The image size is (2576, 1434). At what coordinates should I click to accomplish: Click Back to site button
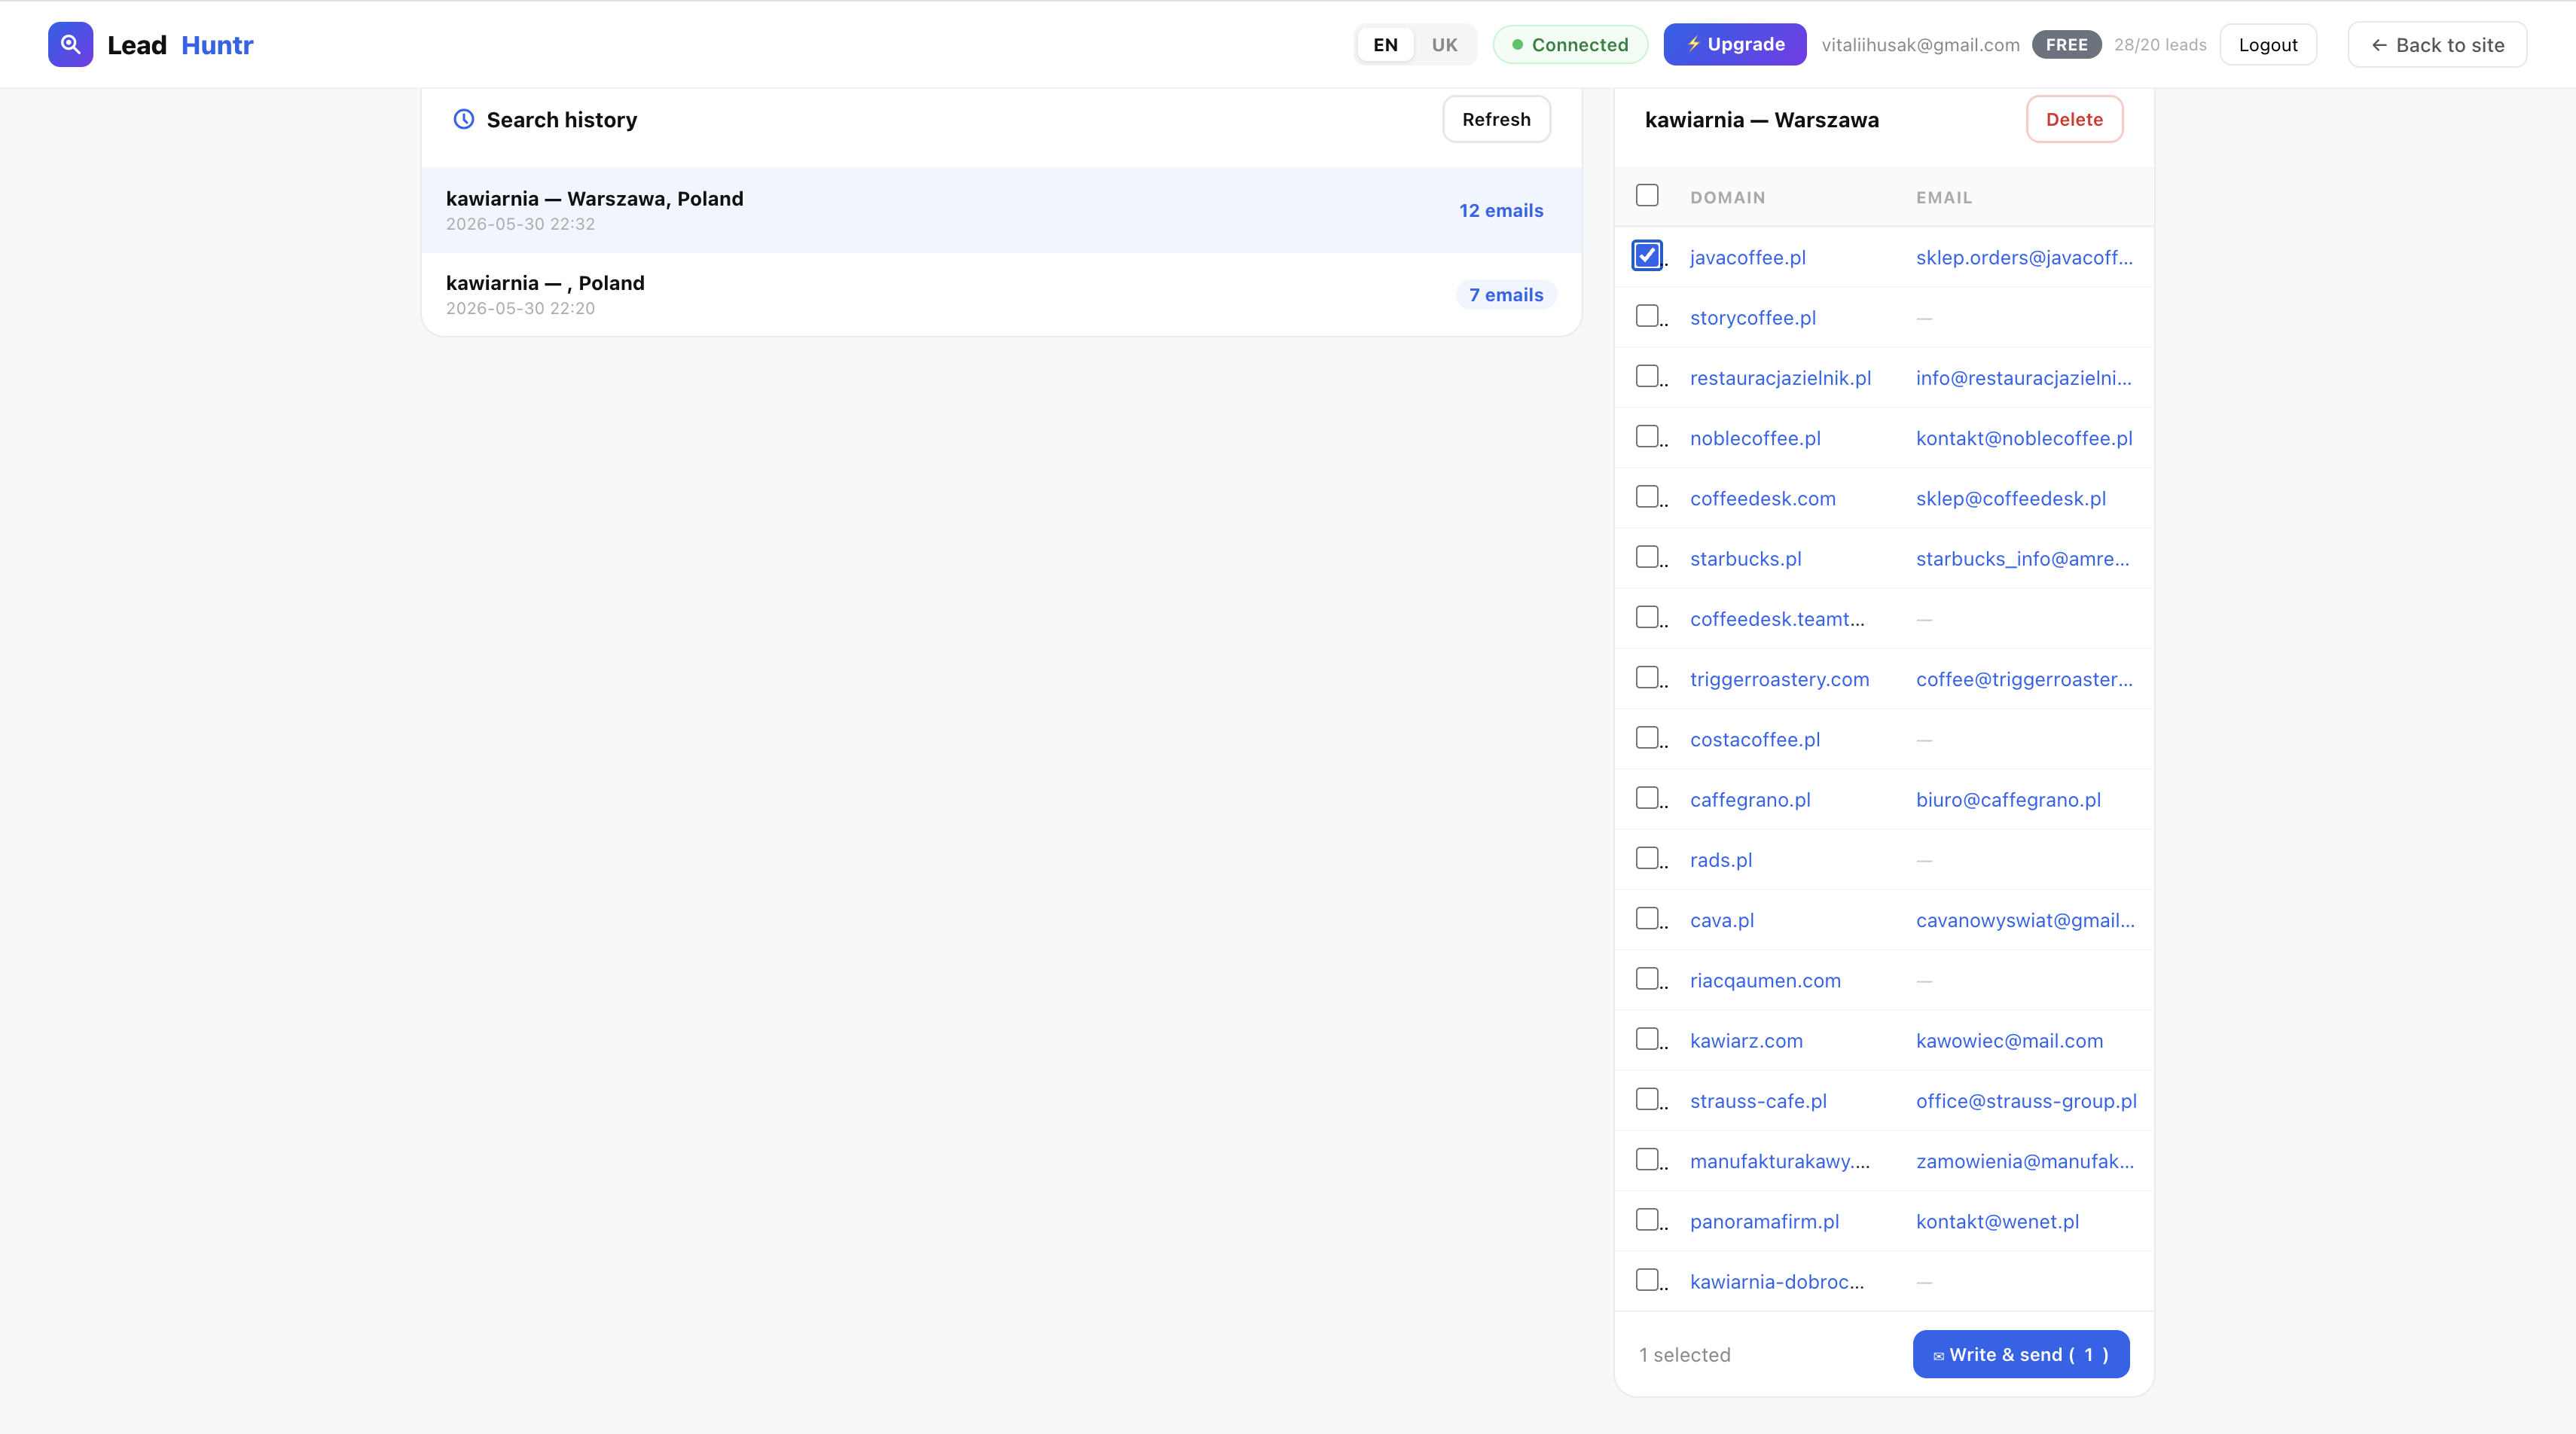click(2437, 45)
